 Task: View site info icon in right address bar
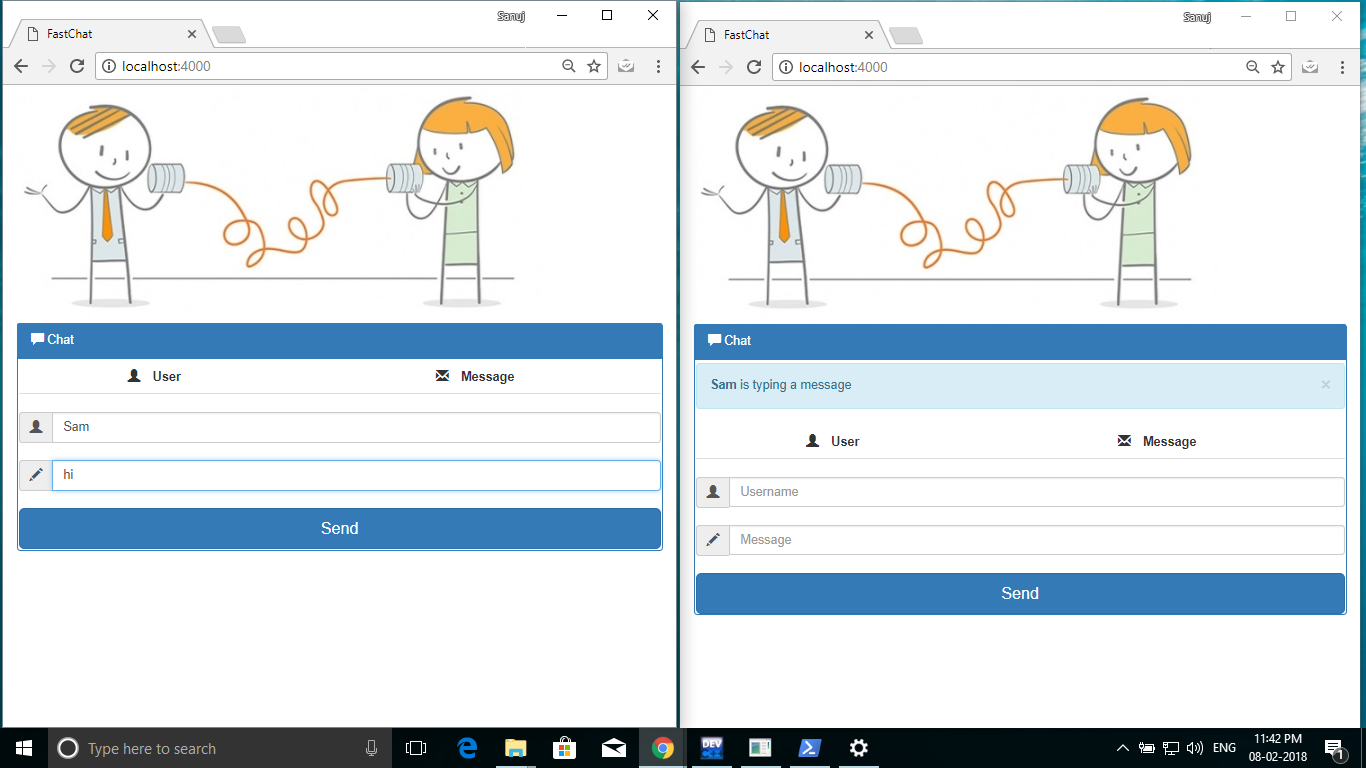click(x=786, y=67)
